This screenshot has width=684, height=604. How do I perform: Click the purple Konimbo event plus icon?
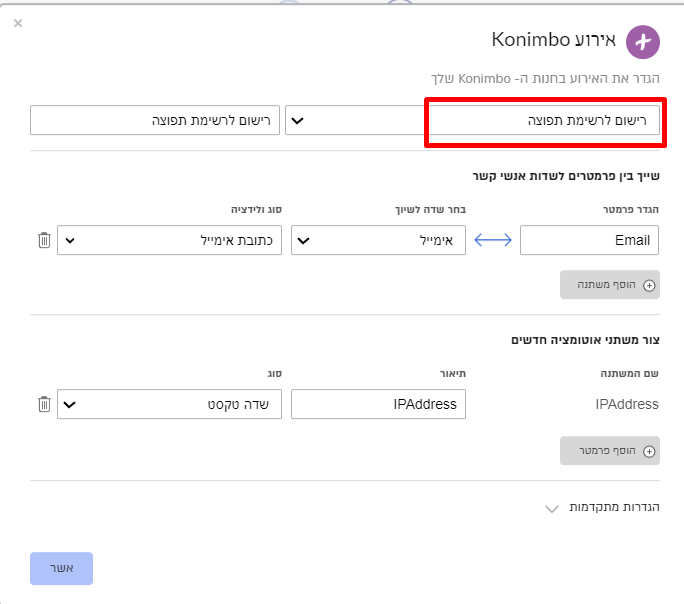643,42
